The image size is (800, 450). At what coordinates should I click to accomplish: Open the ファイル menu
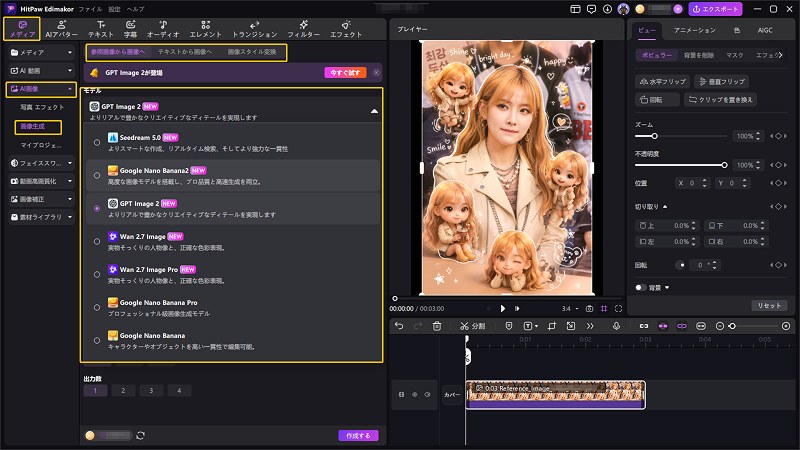tap(90, 9)
